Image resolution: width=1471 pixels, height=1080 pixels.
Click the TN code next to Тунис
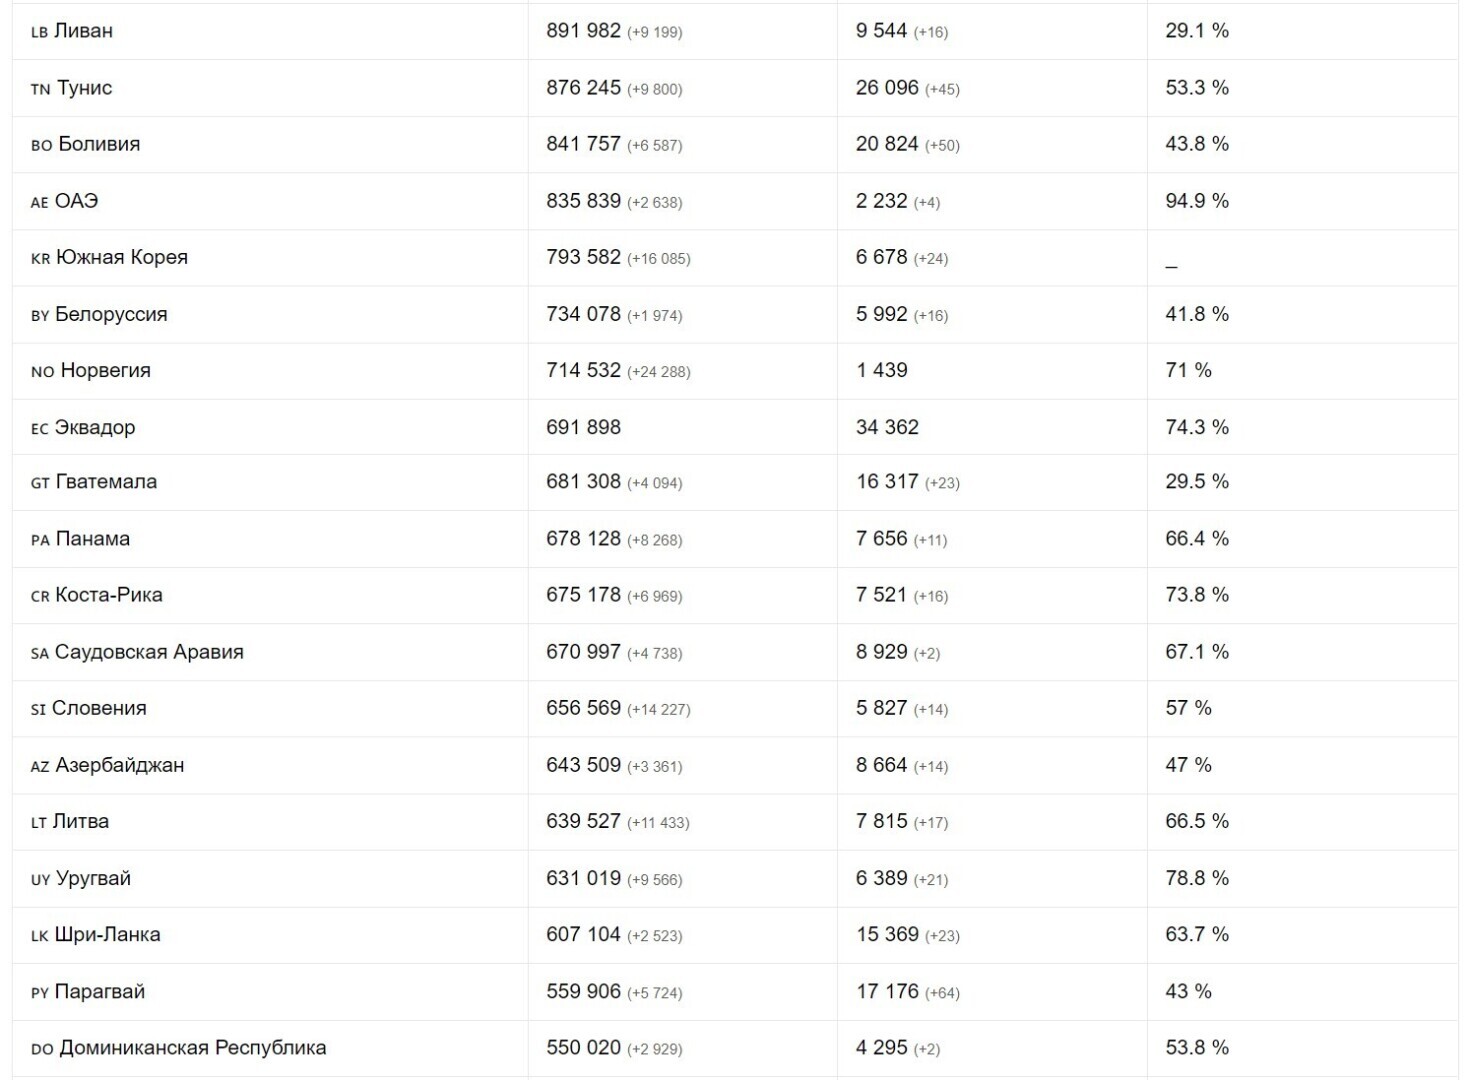[40, 89]
